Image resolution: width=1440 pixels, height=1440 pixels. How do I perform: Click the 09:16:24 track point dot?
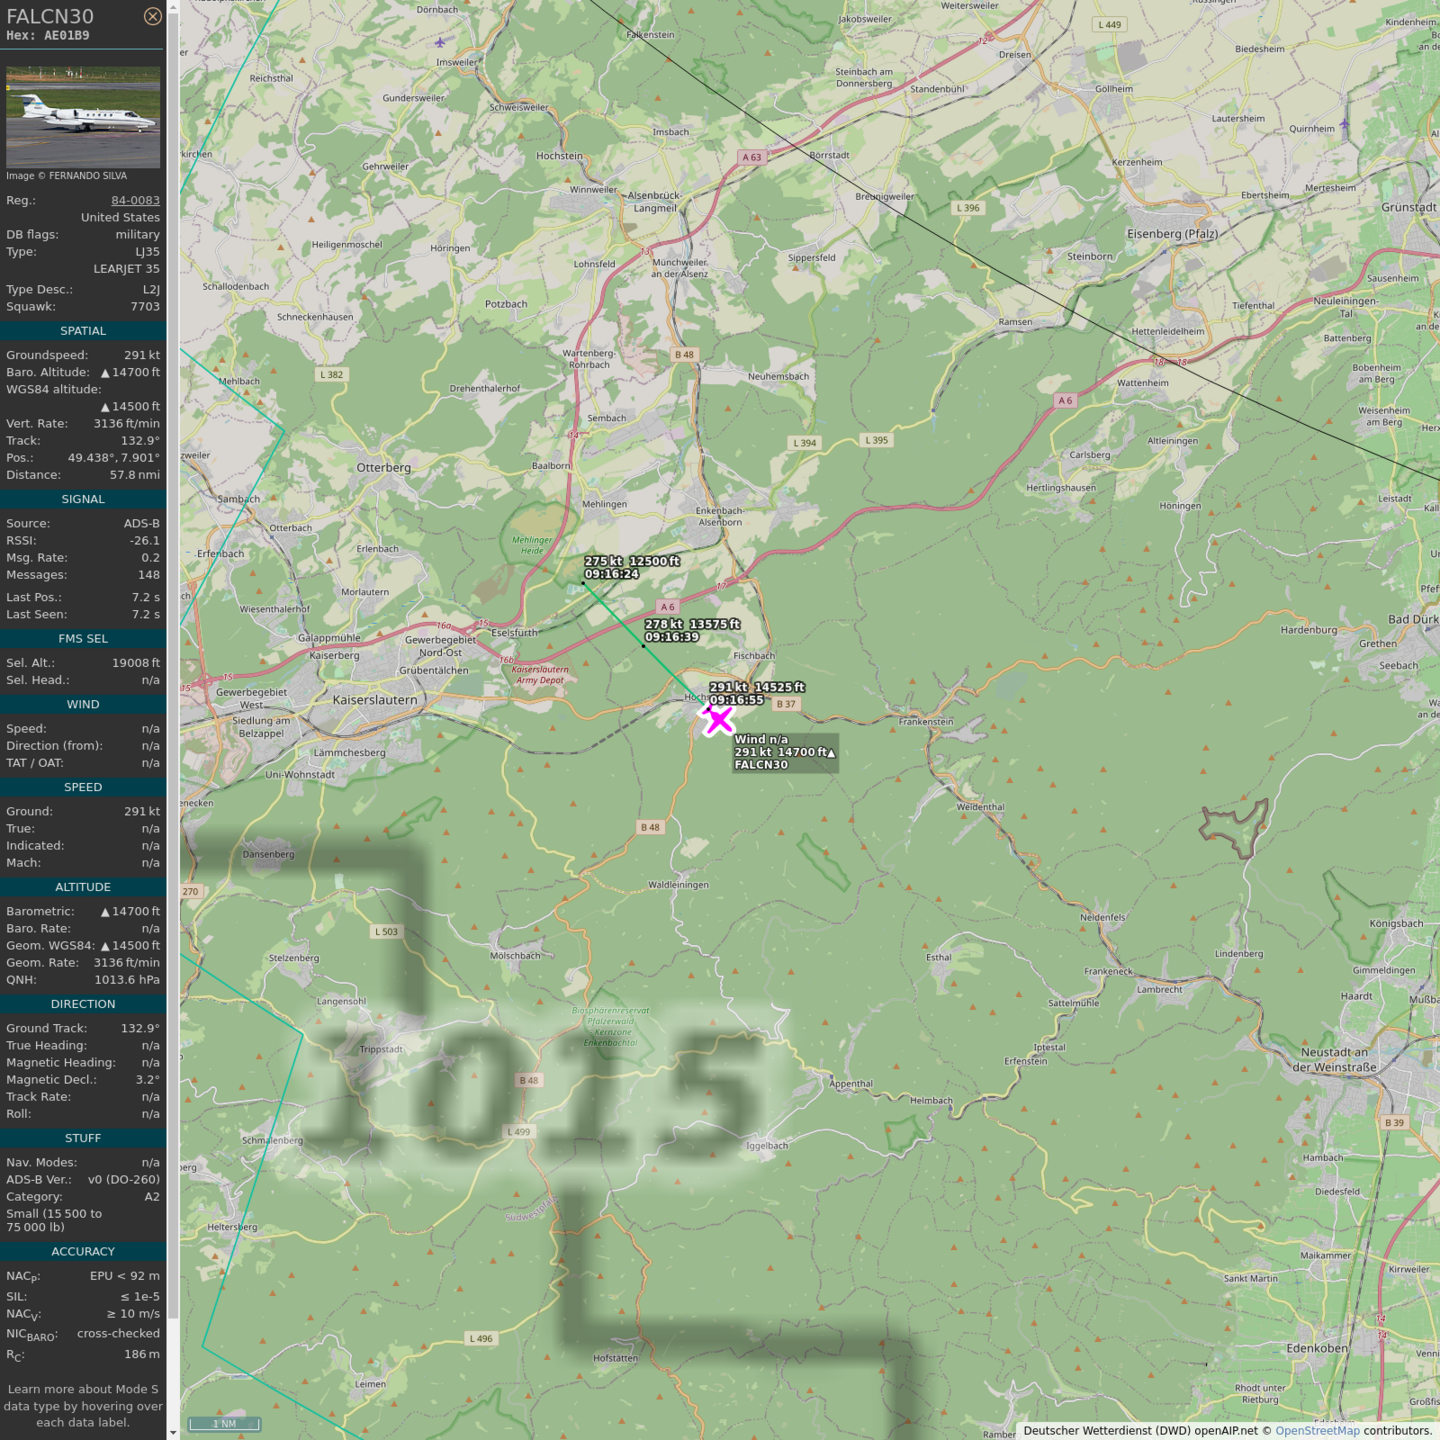pos(583,583)
